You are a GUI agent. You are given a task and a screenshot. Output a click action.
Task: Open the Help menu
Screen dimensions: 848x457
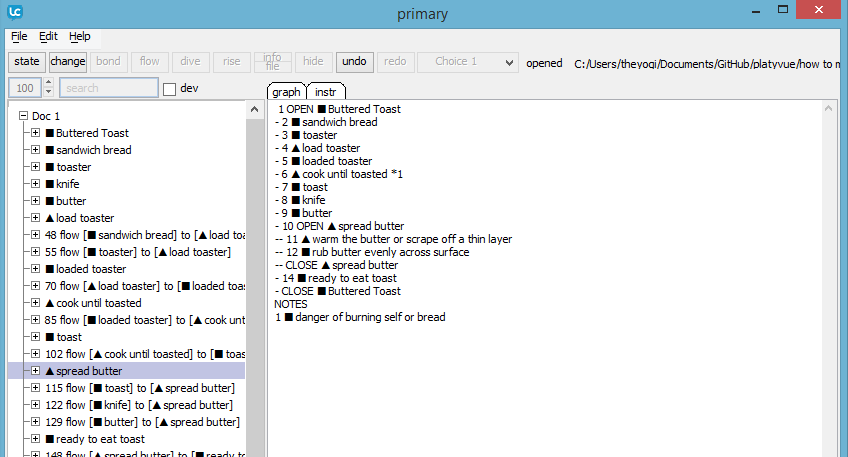[x=80, y=36]
